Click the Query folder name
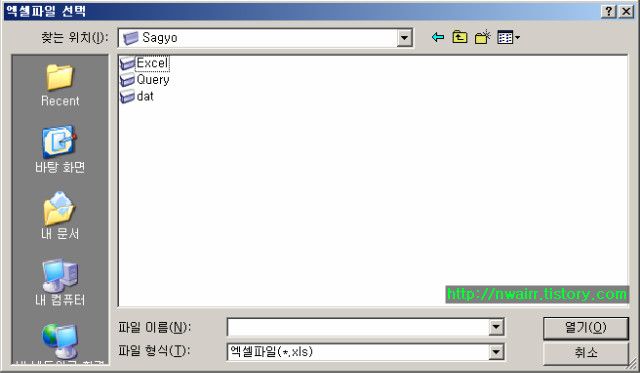The width and height of the screenshot is (640, 373). point(153,80)
